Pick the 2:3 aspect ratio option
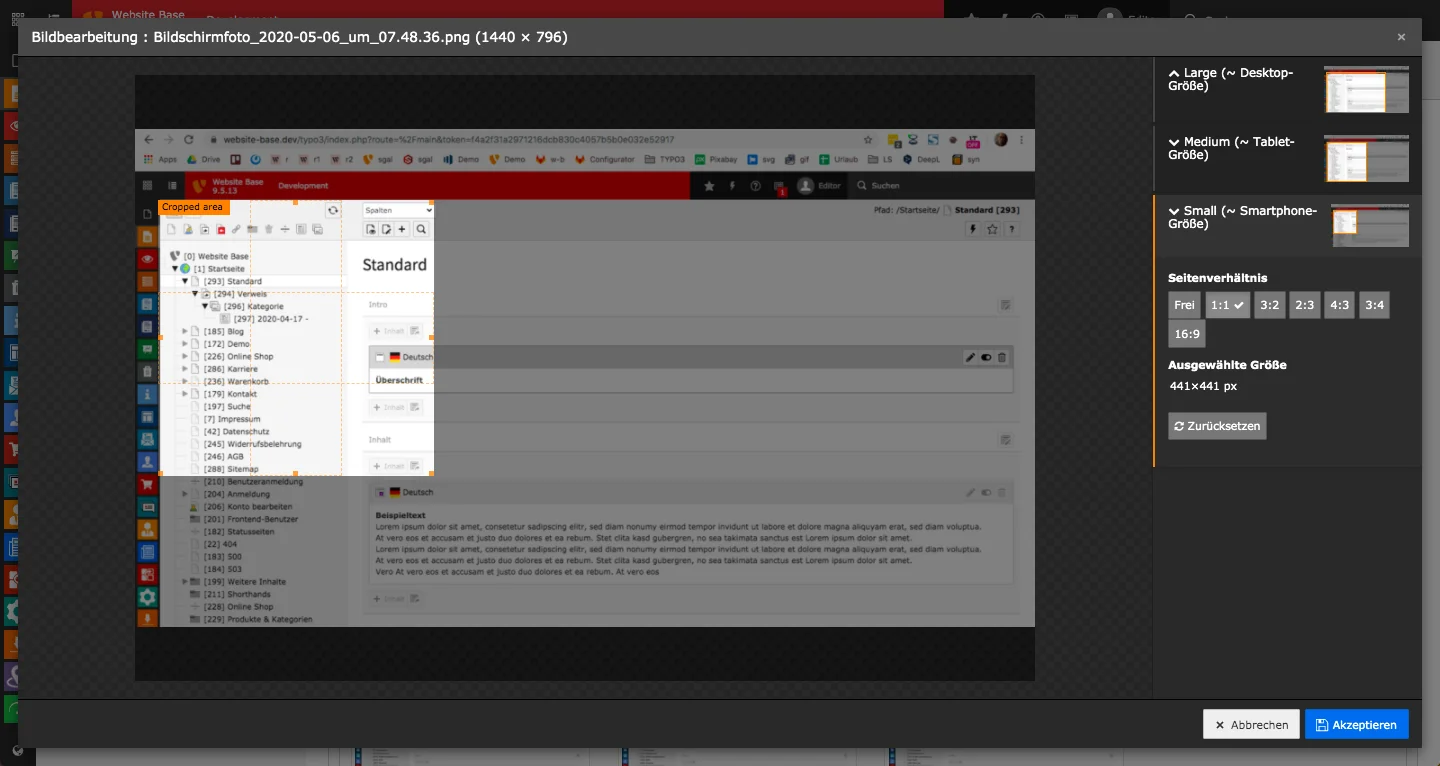Viewport: 1440px width, 766px height. coord(1304,305)
